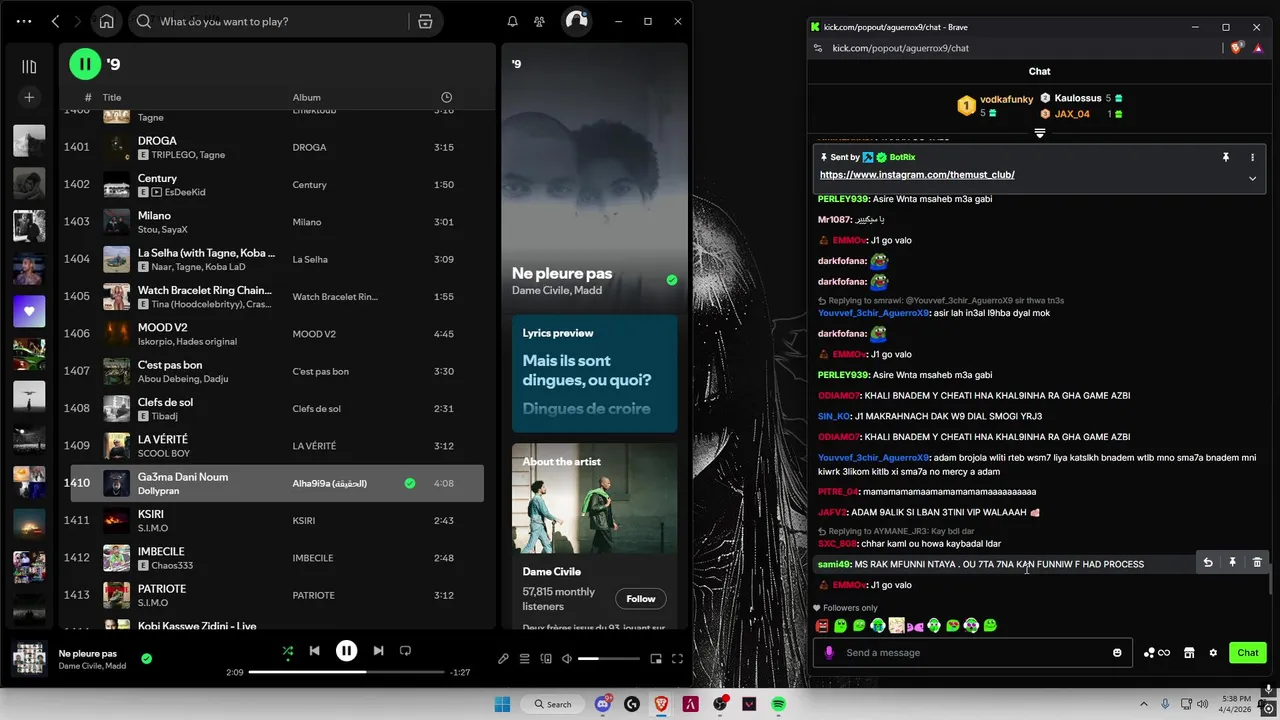
Task: Open the Windows Start menu
Action: (x=502, y=704)
